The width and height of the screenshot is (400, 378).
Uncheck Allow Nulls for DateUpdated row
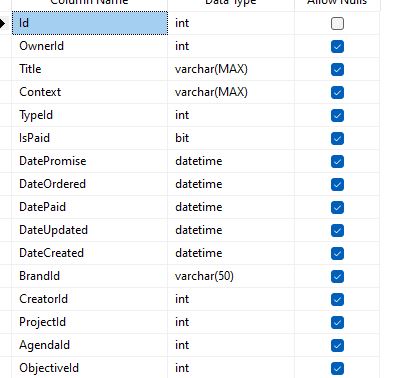pos(337,230)
